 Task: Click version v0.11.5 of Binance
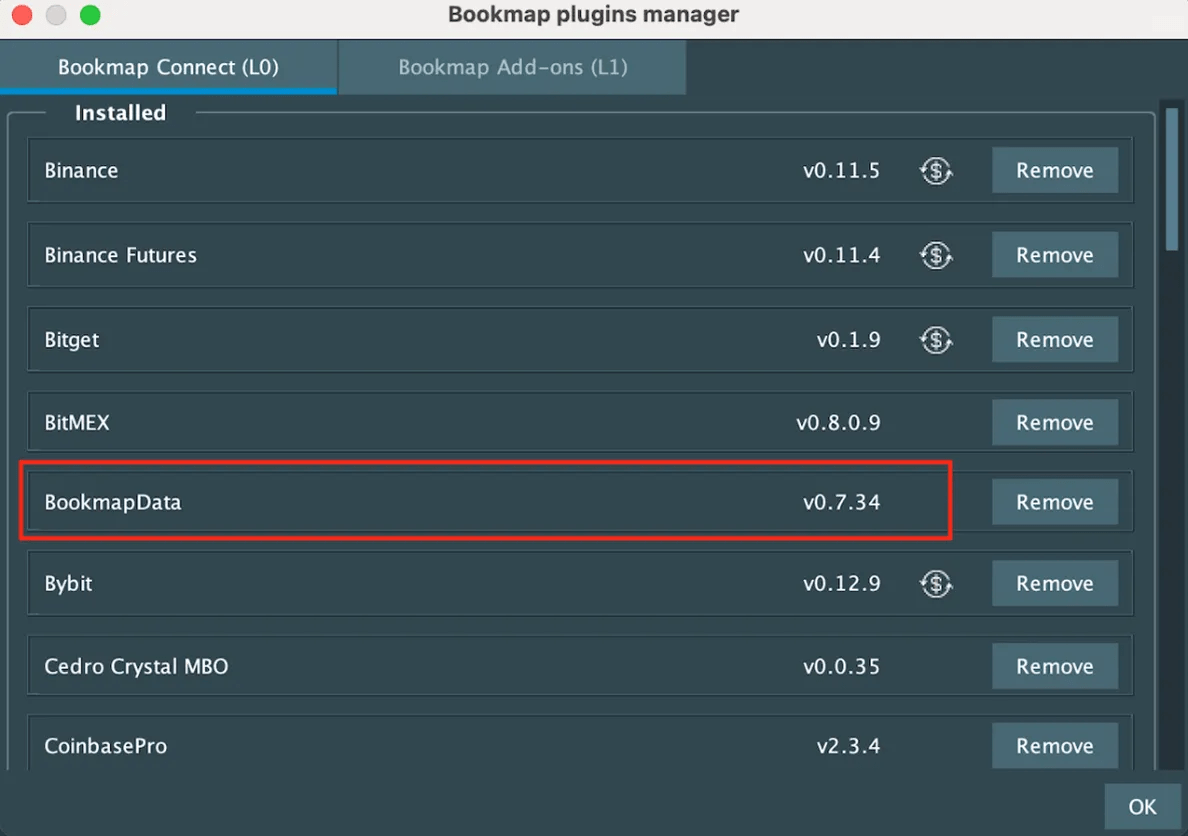842,171
